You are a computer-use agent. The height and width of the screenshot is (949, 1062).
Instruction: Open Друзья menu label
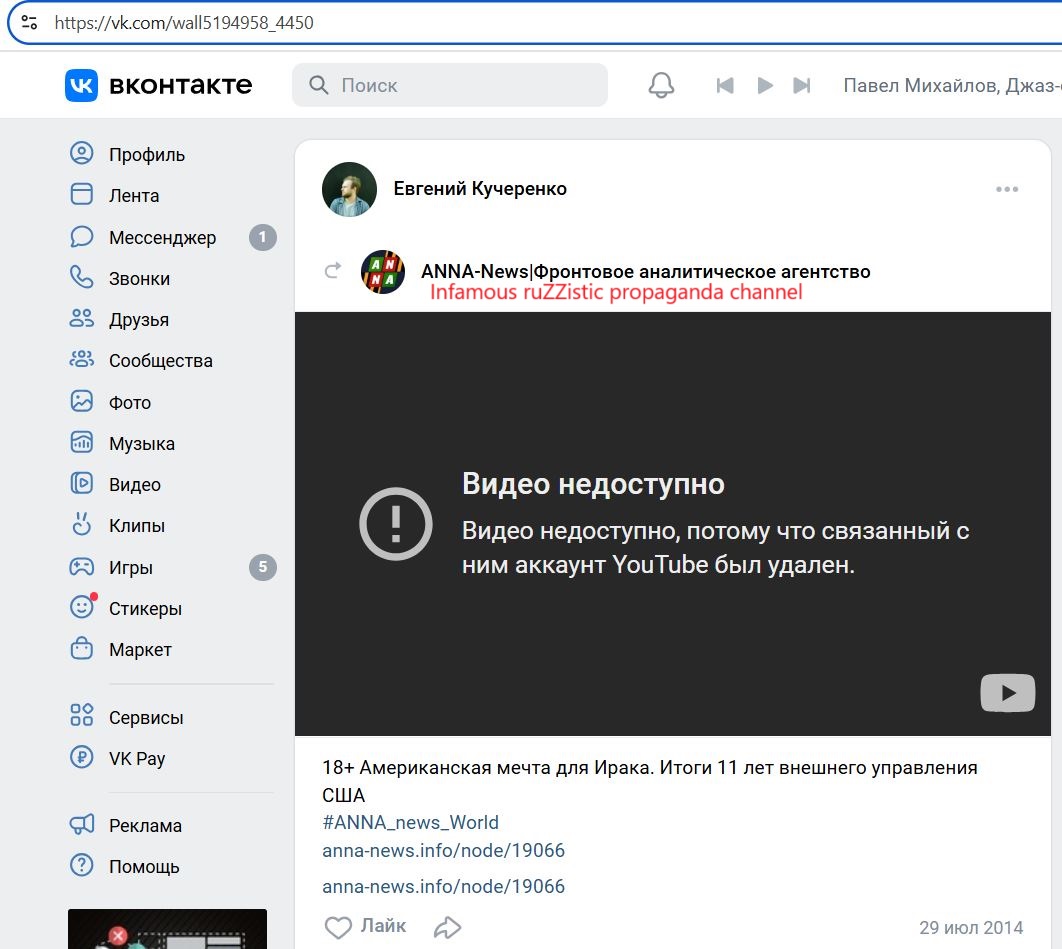point(139,320)
